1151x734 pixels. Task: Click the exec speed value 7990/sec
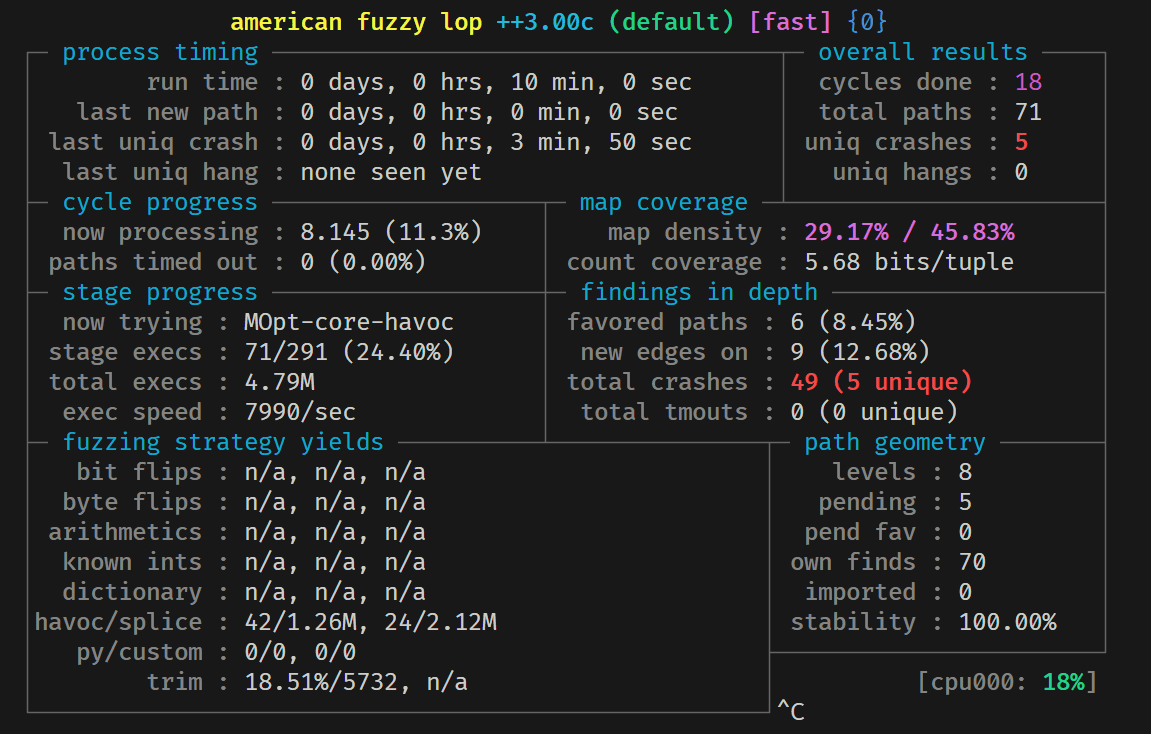pos(300,412)
